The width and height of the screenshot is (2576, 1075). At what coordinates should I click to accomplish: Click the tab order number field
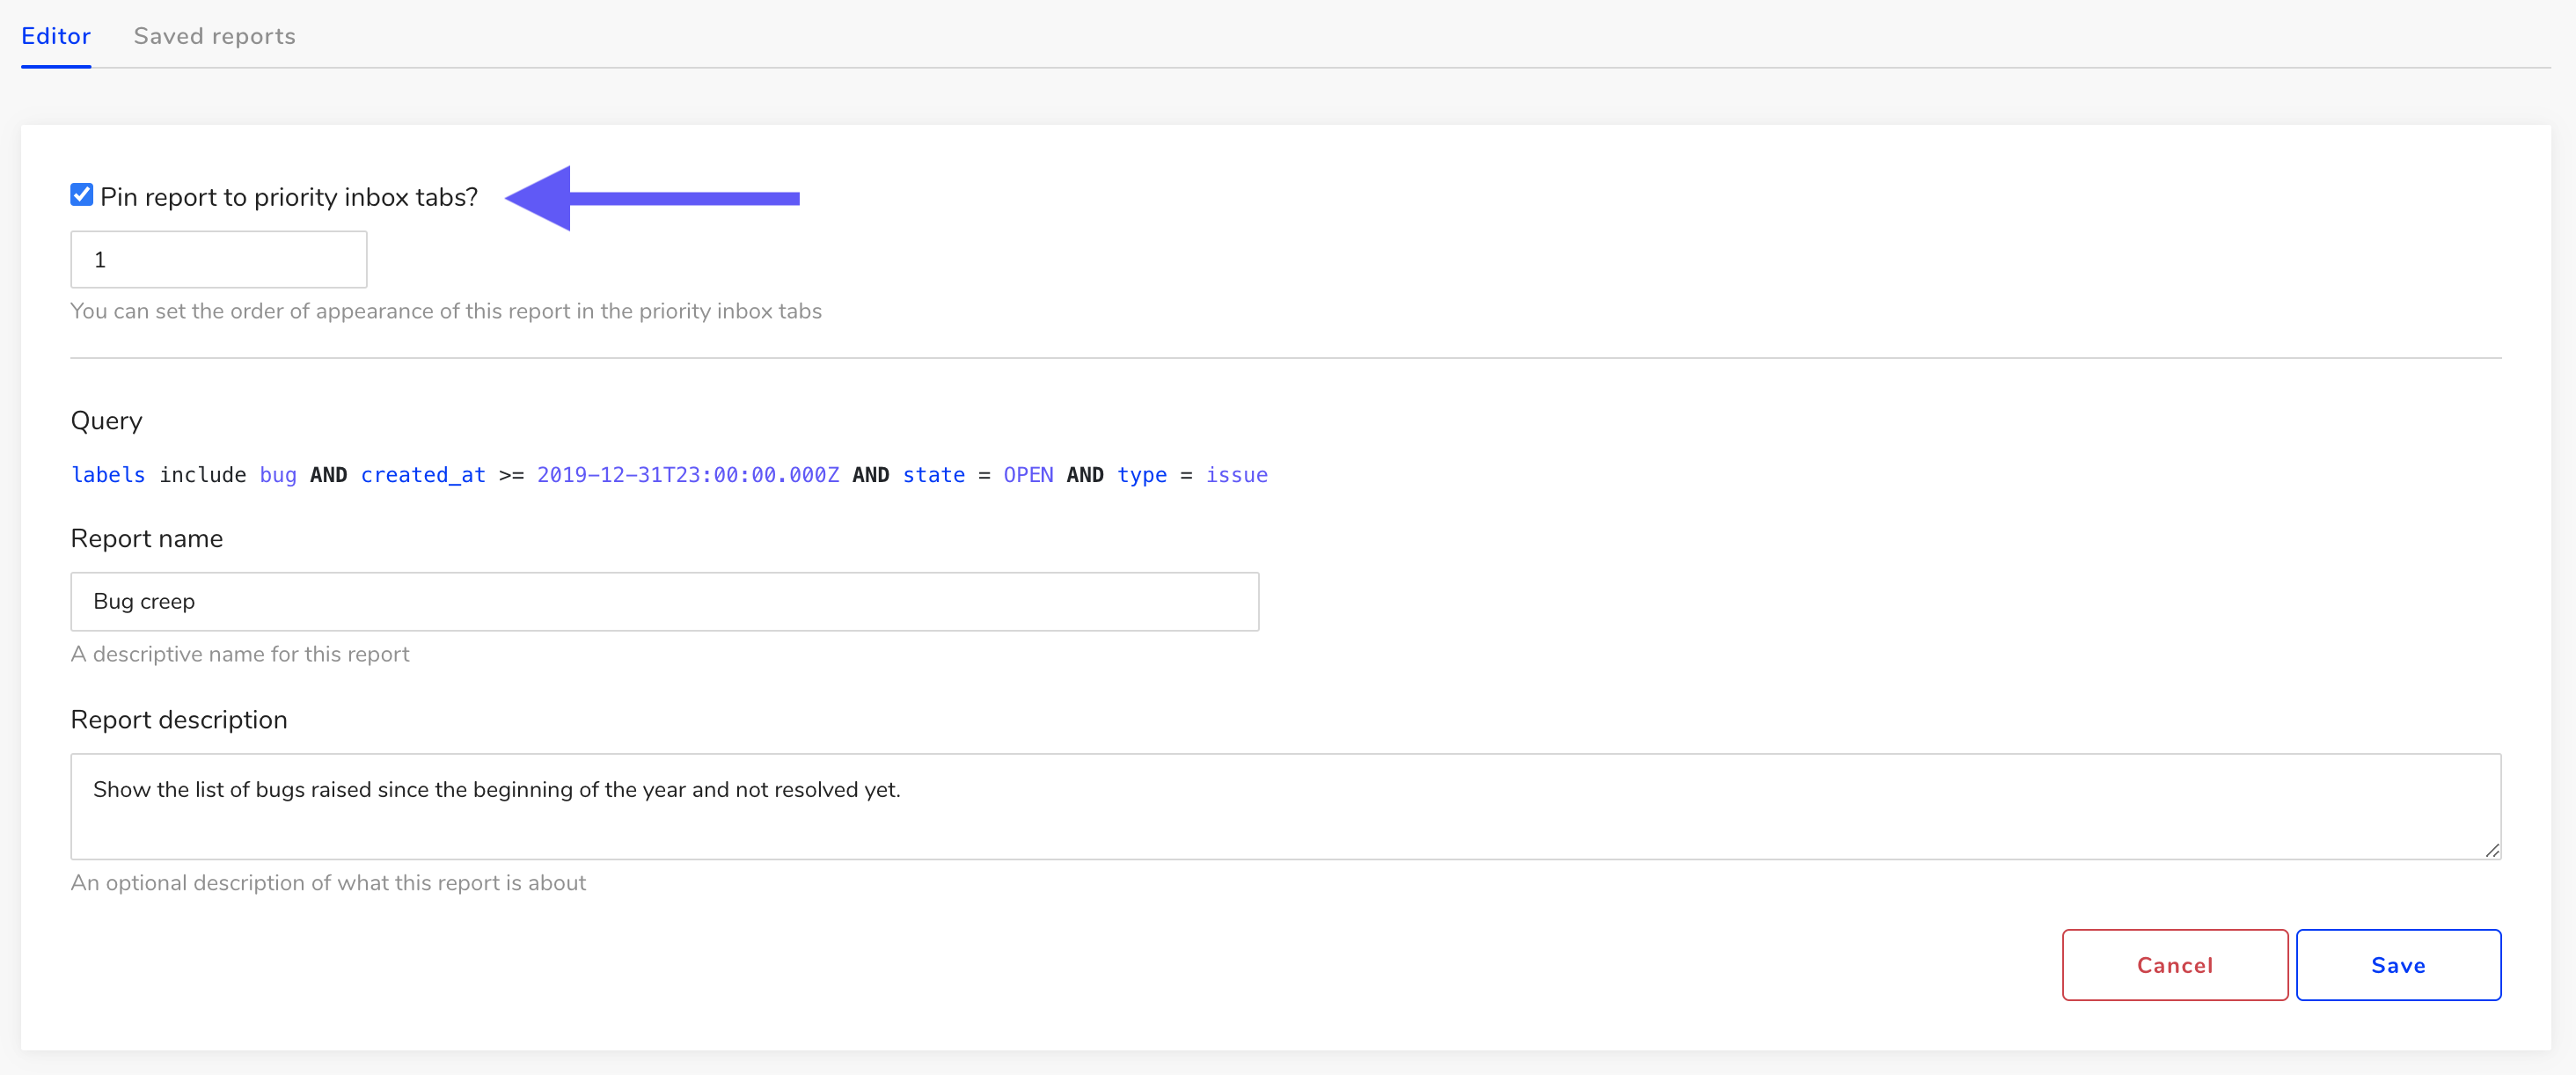click(x=219, y=260)
